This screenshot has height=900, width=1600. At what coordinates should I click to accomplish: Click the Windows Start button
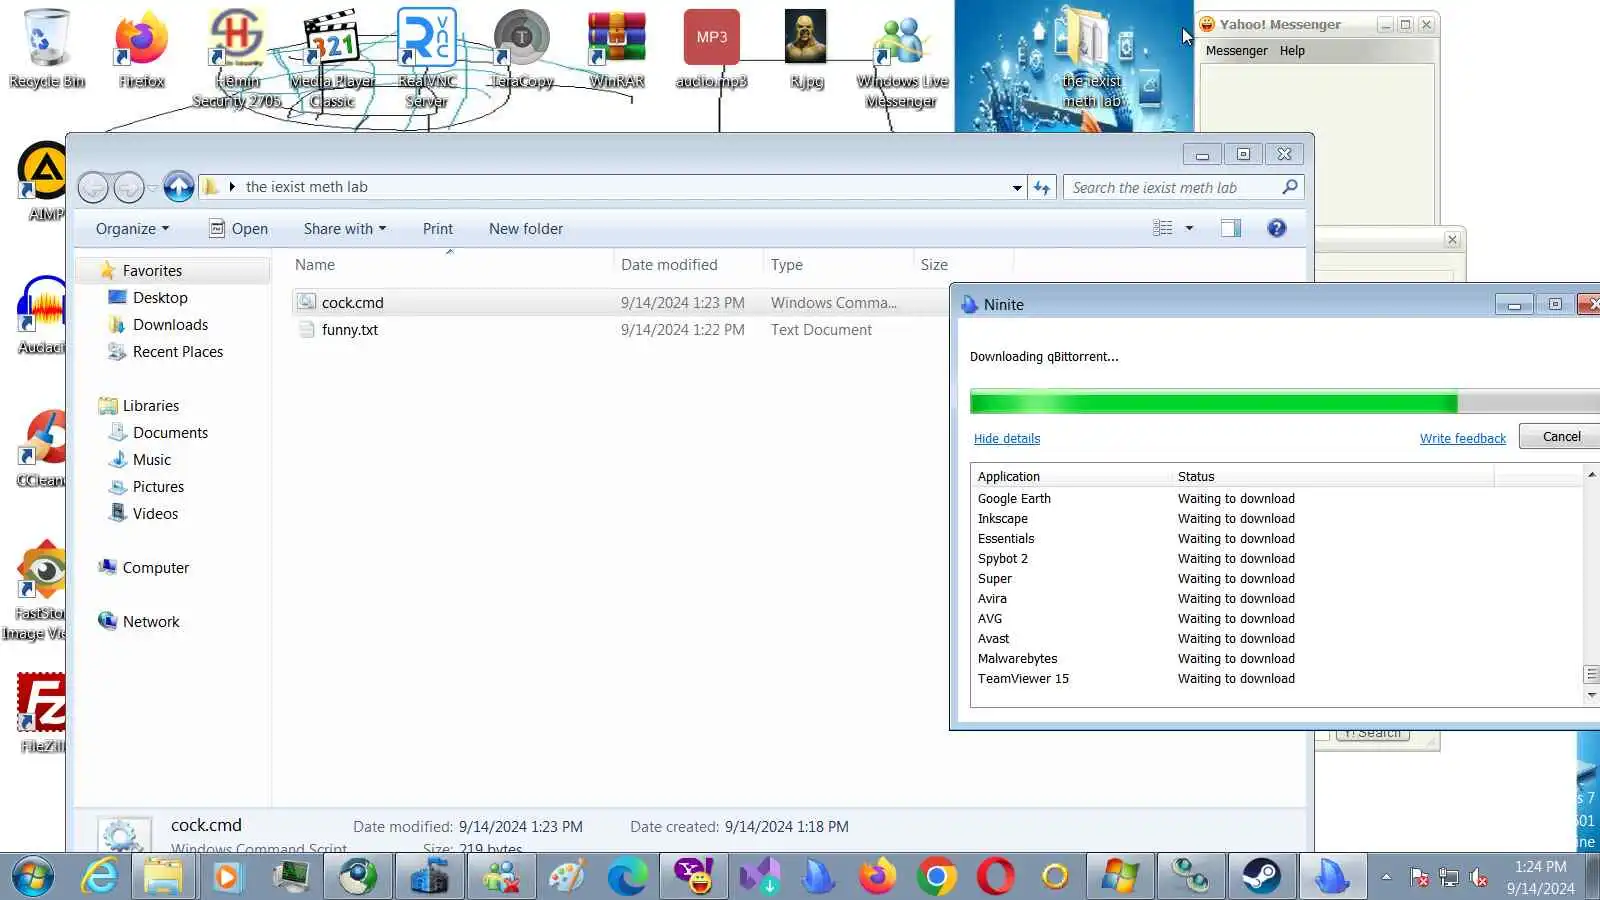33,877
